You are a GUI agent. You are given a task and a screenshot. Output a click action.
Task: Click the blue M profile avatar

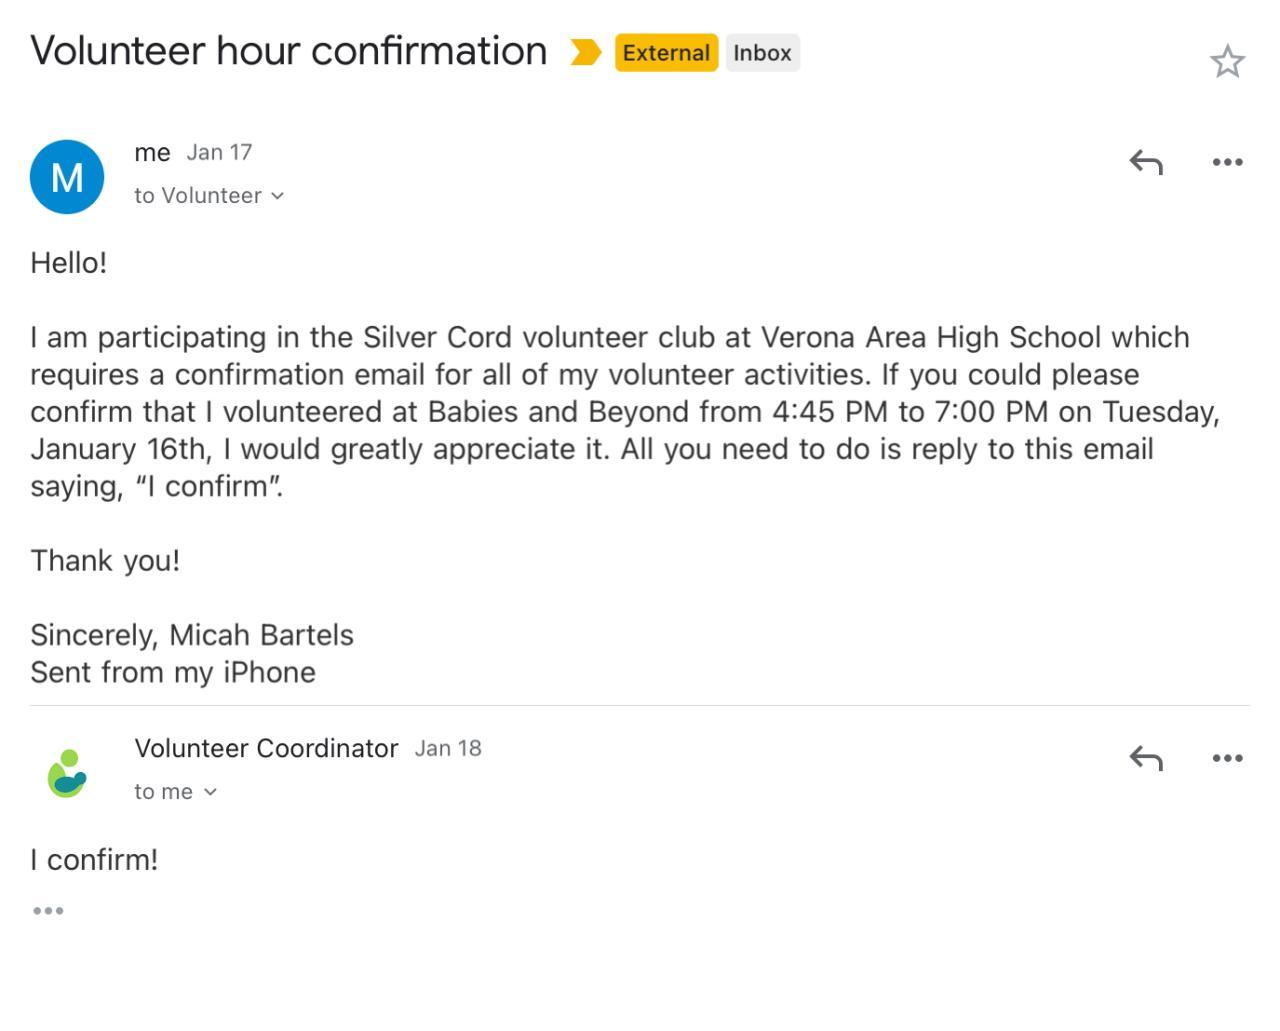67,177
